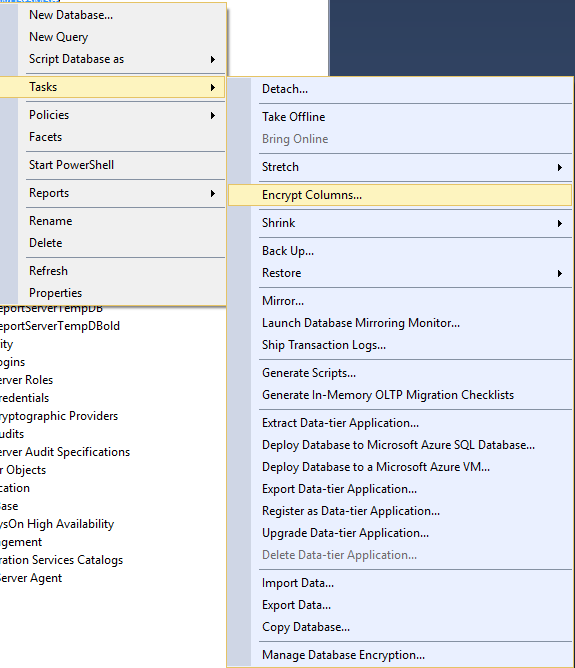Screen dimensions: 575x668
Task: Select Cryptographic Providers tree node
Action: click(x=58, y=416)
